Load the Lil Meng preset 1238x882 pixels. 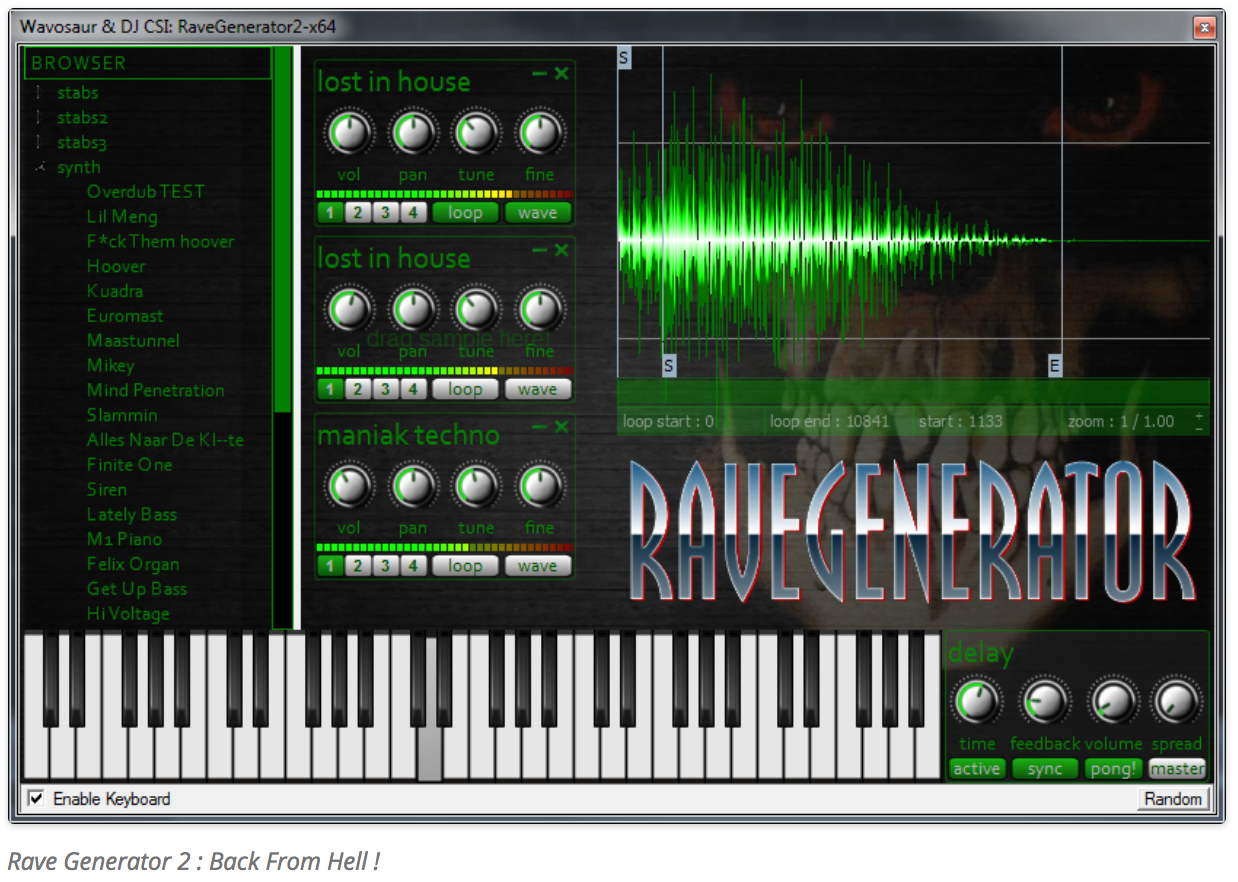pyautogui.click(x=122, y=217)
